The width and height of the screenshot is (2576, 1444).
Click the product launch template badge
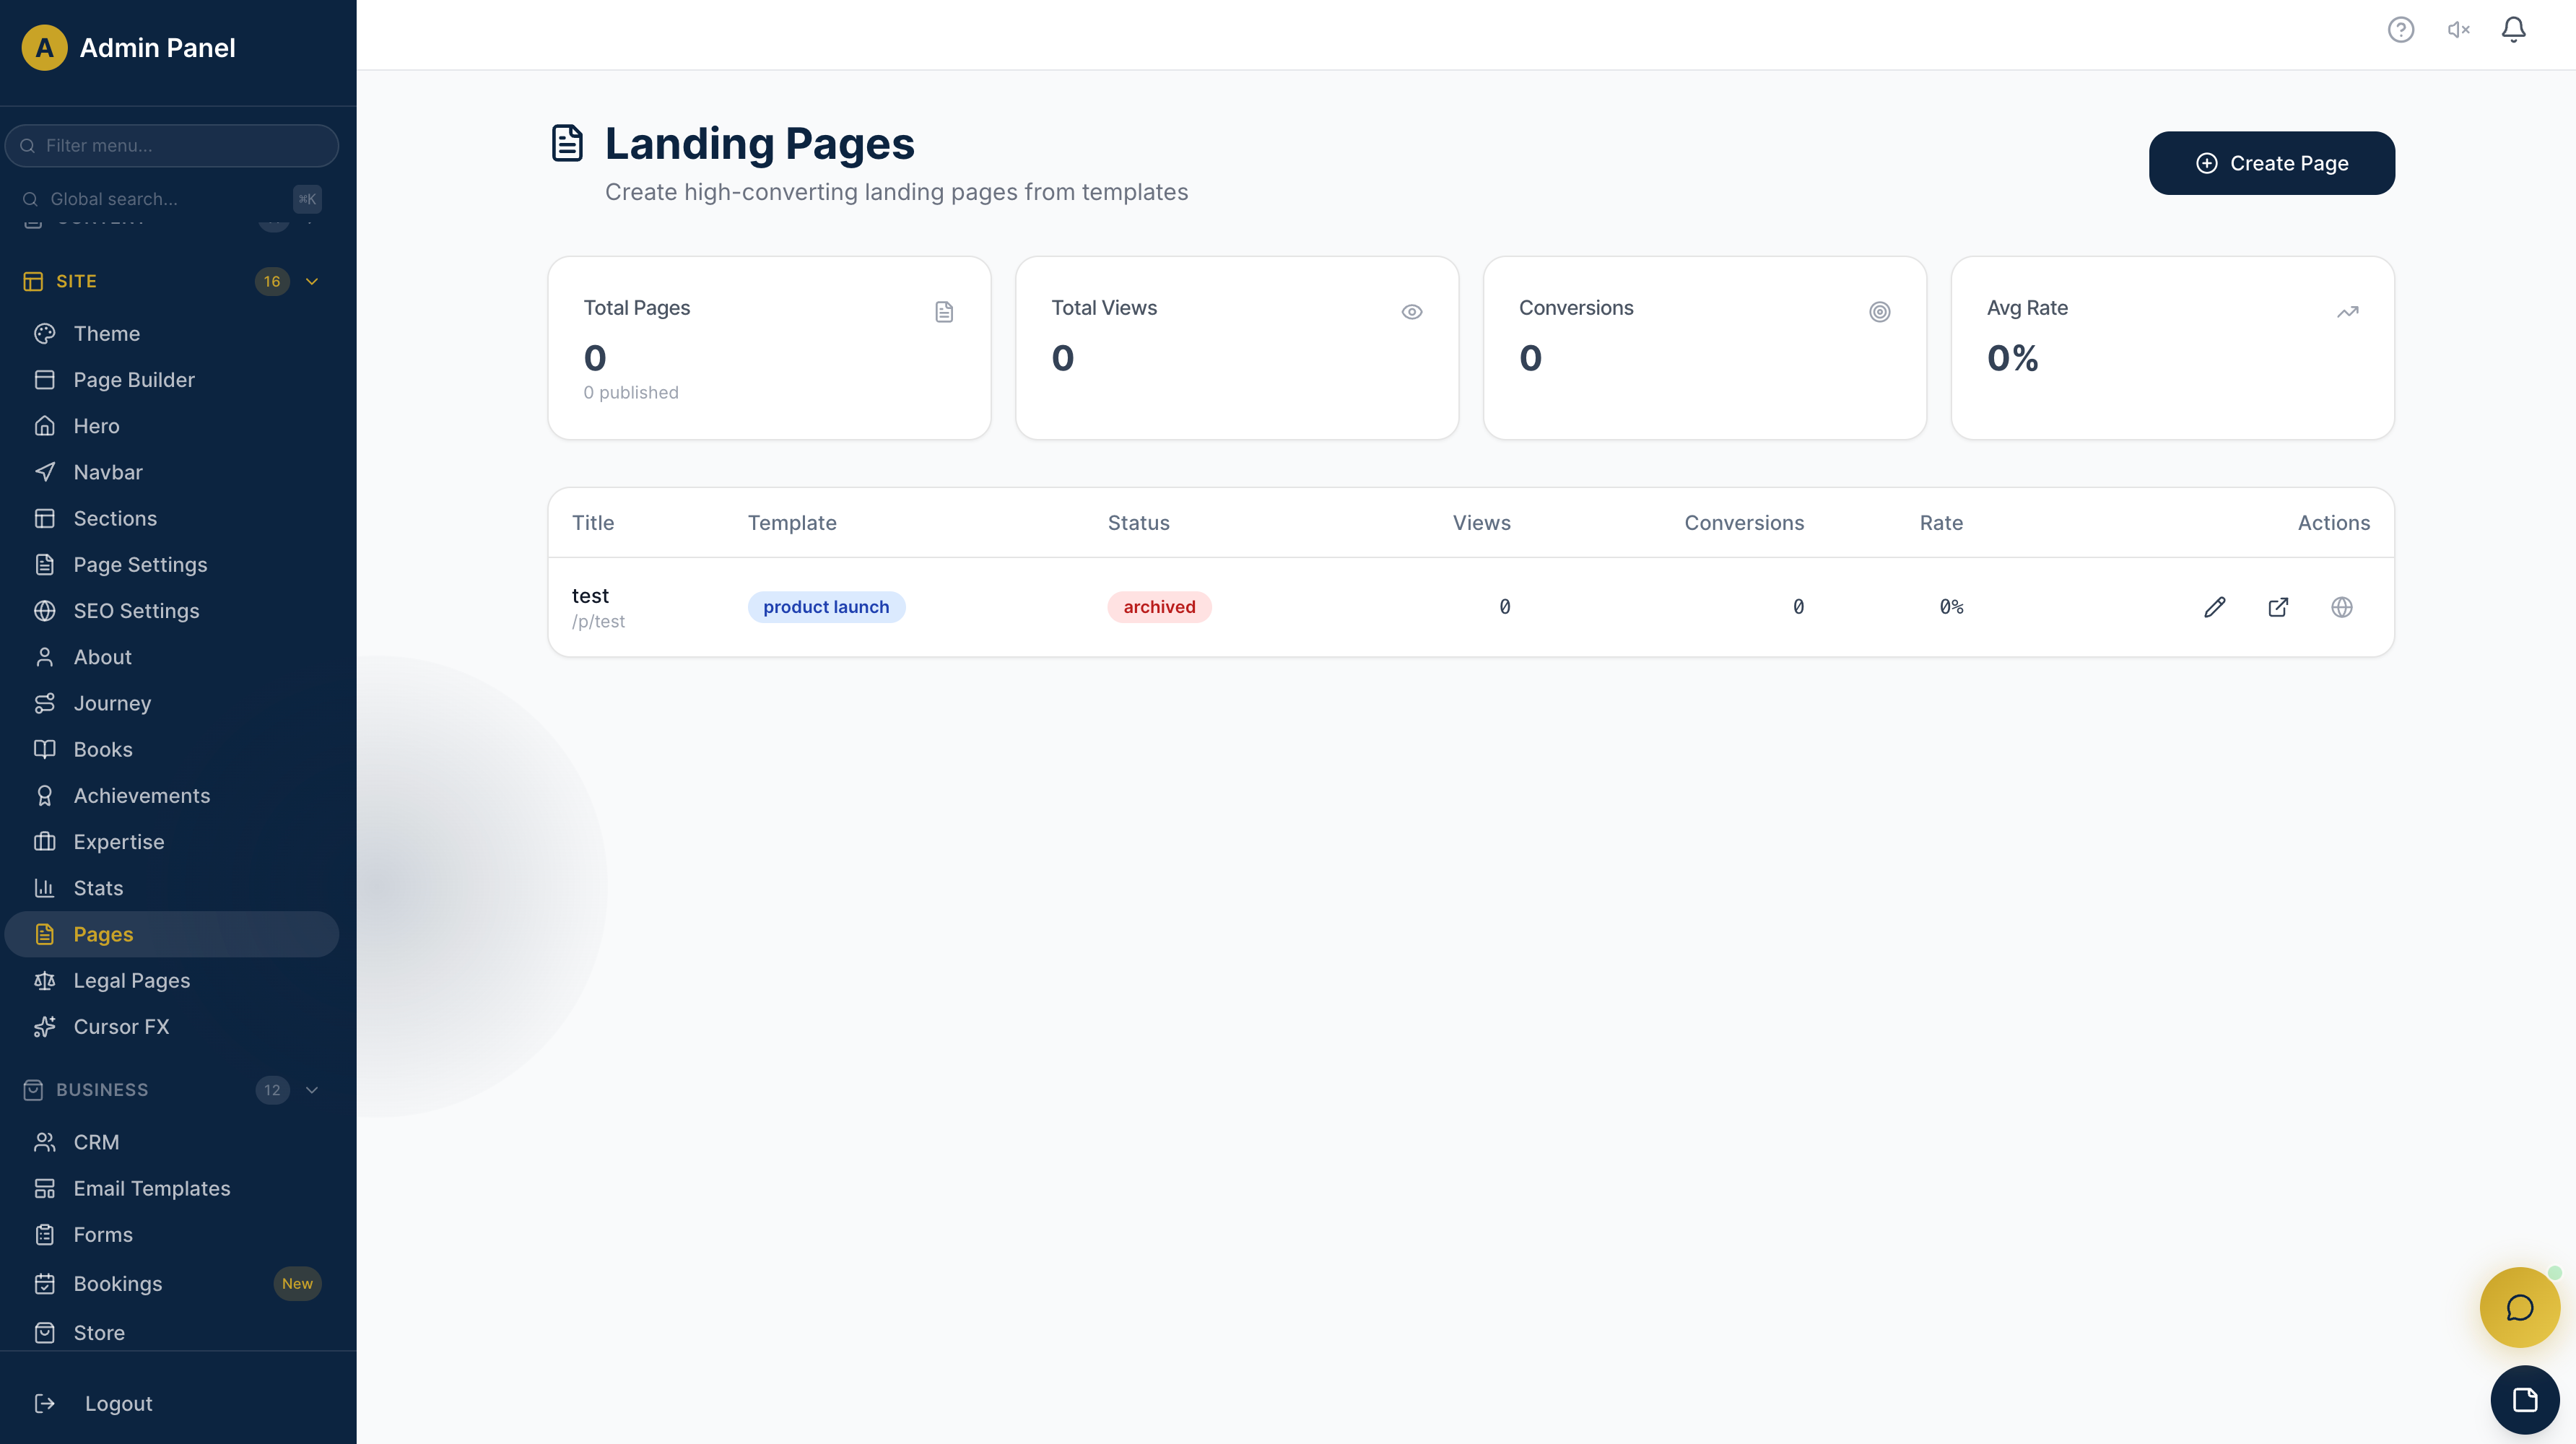tap(826, 606)
